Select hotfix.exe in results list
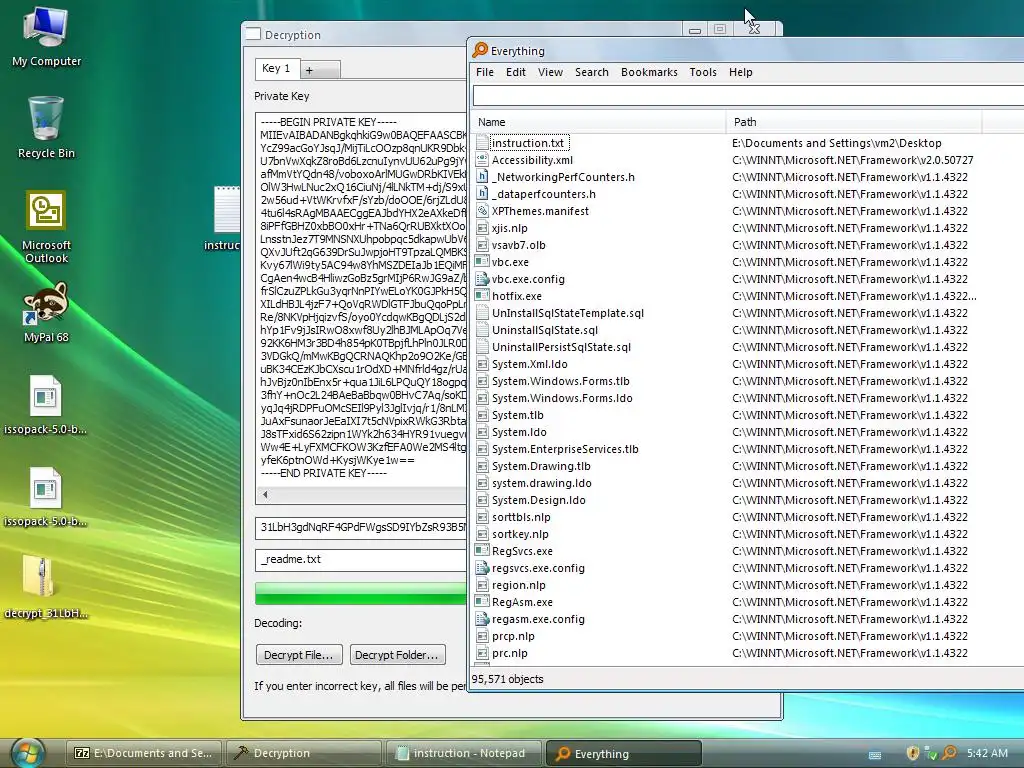 click(x=517, y=296)
